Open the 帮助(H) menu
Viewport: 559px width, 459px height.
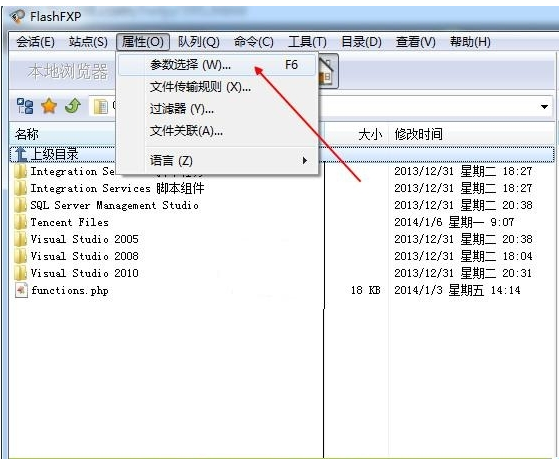click(470, 42)
